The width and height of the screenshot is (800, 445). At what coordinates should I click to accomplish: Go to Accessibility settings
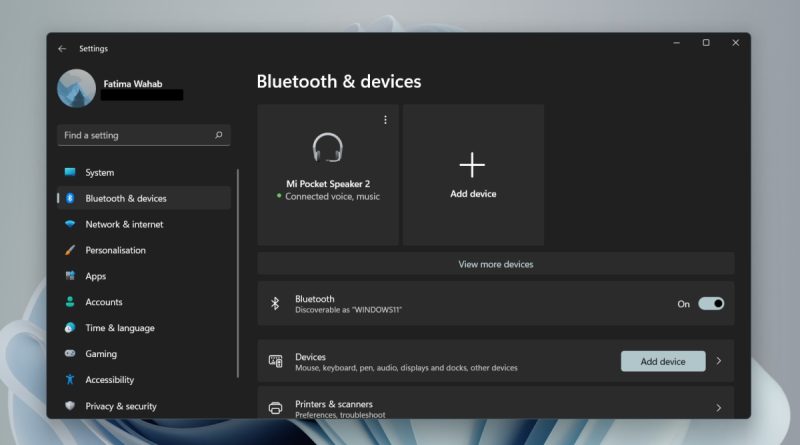tap(144, 379)
